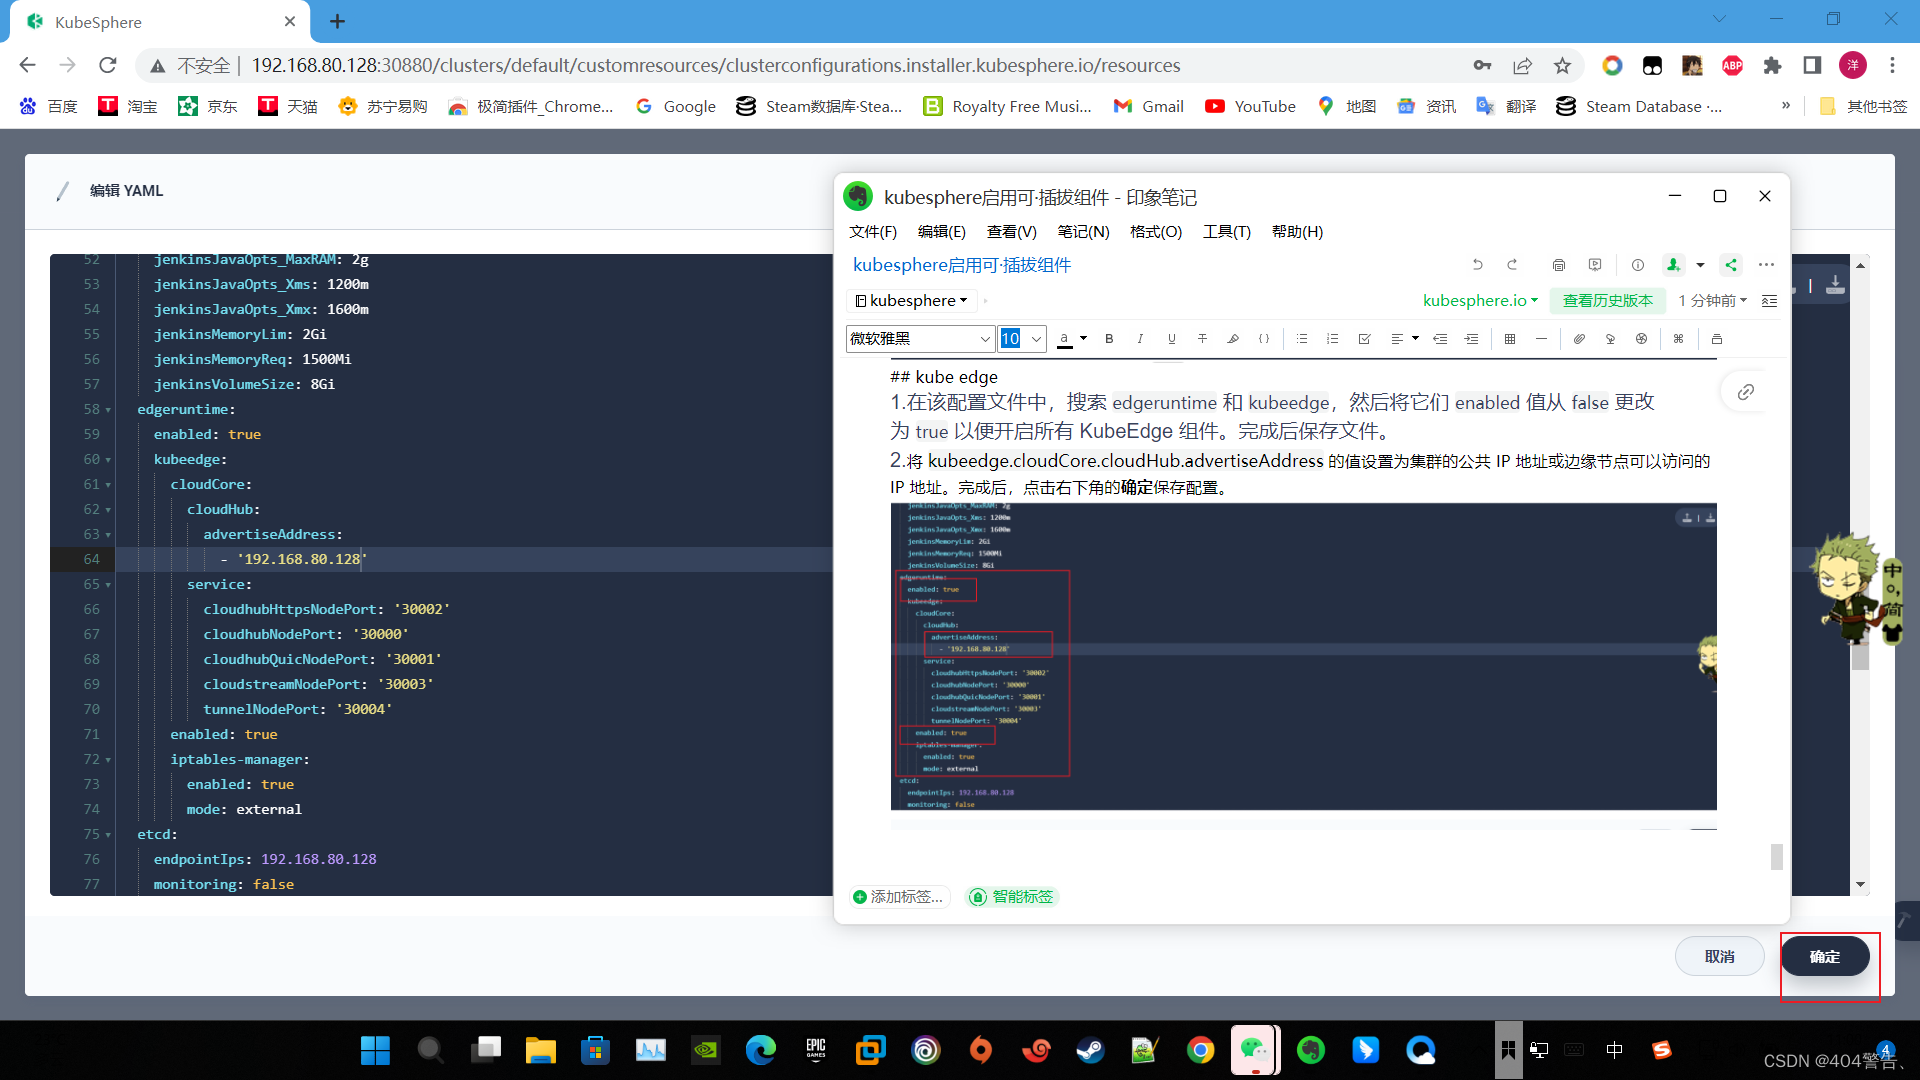1920x1080 pixels.
Task: Insert a numbered list
Action: coord(1333,339)
